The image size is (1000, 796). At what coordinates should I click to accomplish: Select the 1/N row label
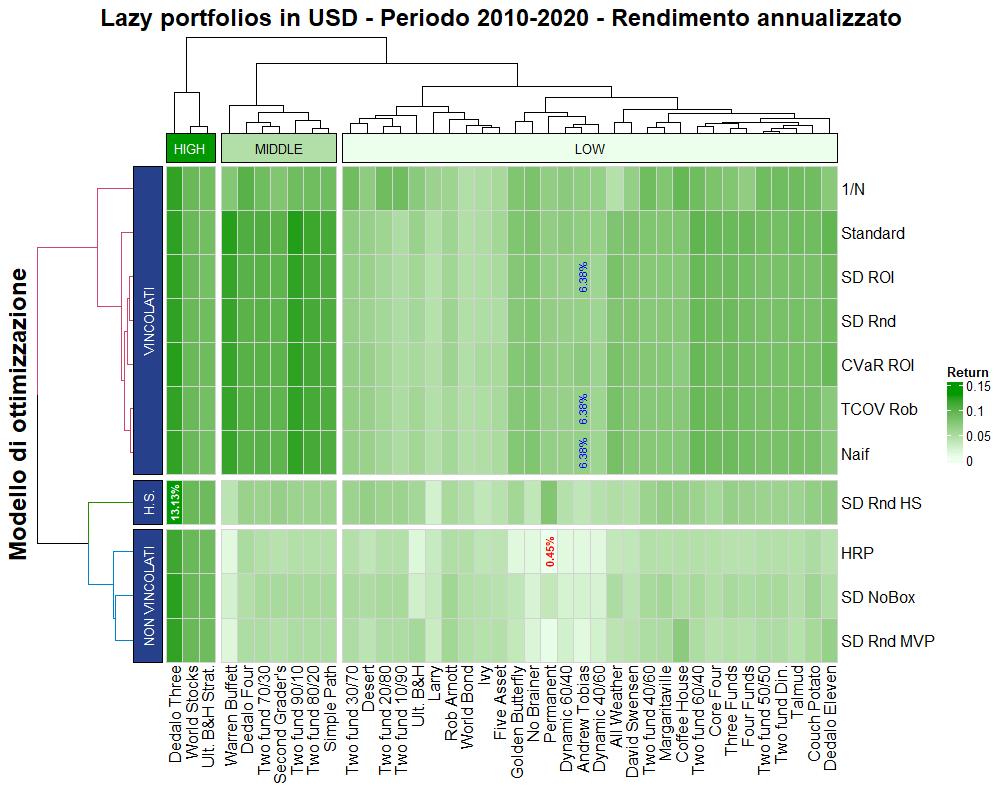[853, 189]
